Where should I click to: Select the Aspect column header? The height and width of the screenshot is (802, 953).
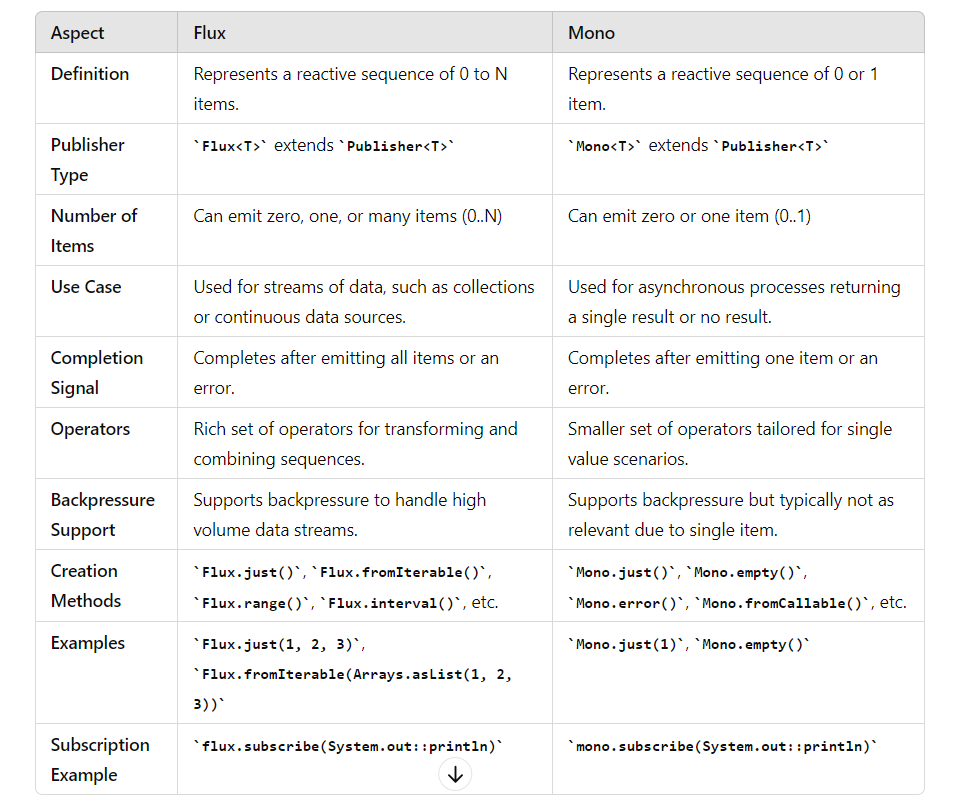point(77,33)
